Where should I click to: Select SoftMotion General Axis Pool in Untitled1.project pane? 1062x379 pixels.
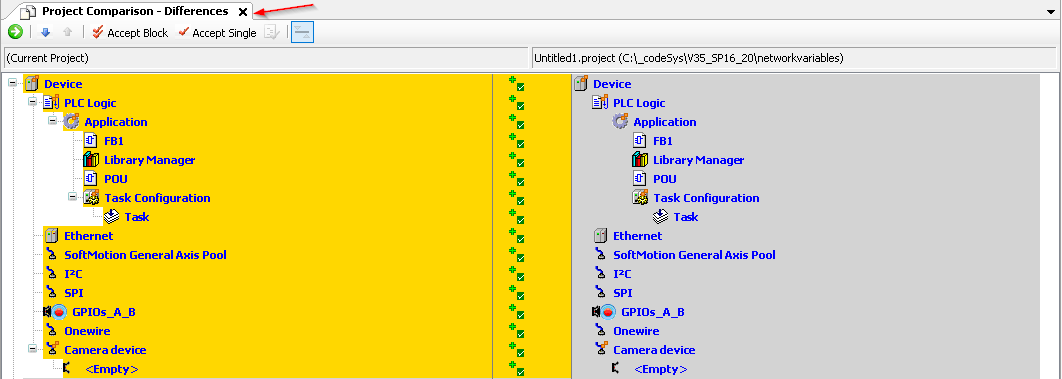pyautogui.click(x=694, y=255)
